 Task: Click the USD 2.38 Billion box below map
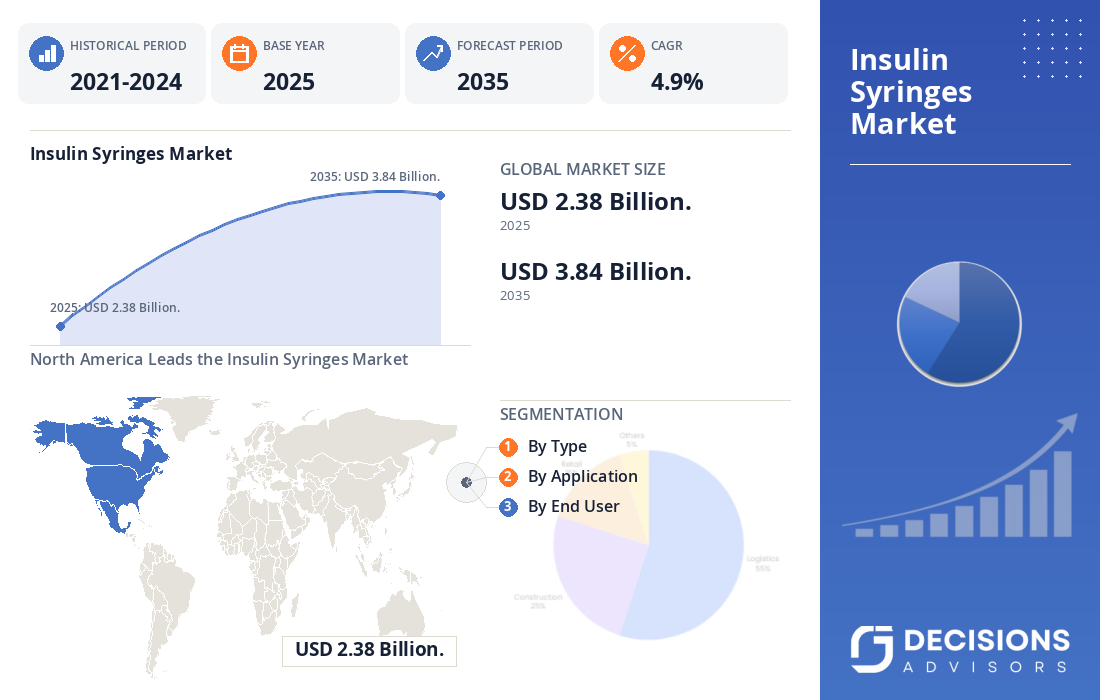point(369,650)
